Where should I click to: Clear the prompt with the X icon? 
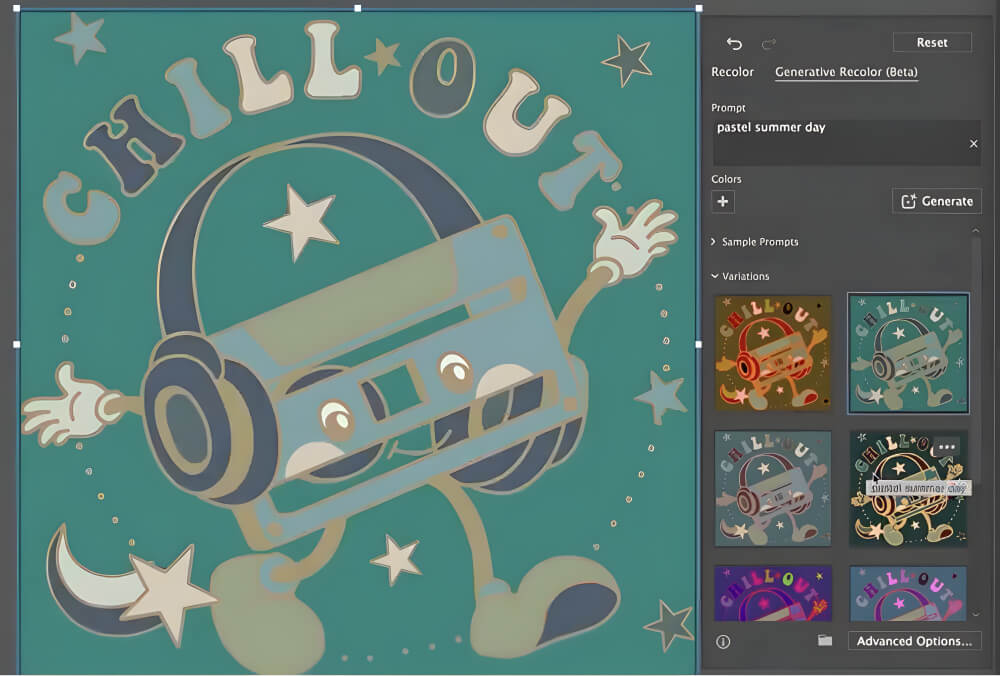pyautogui.click(x=973, y=144)
